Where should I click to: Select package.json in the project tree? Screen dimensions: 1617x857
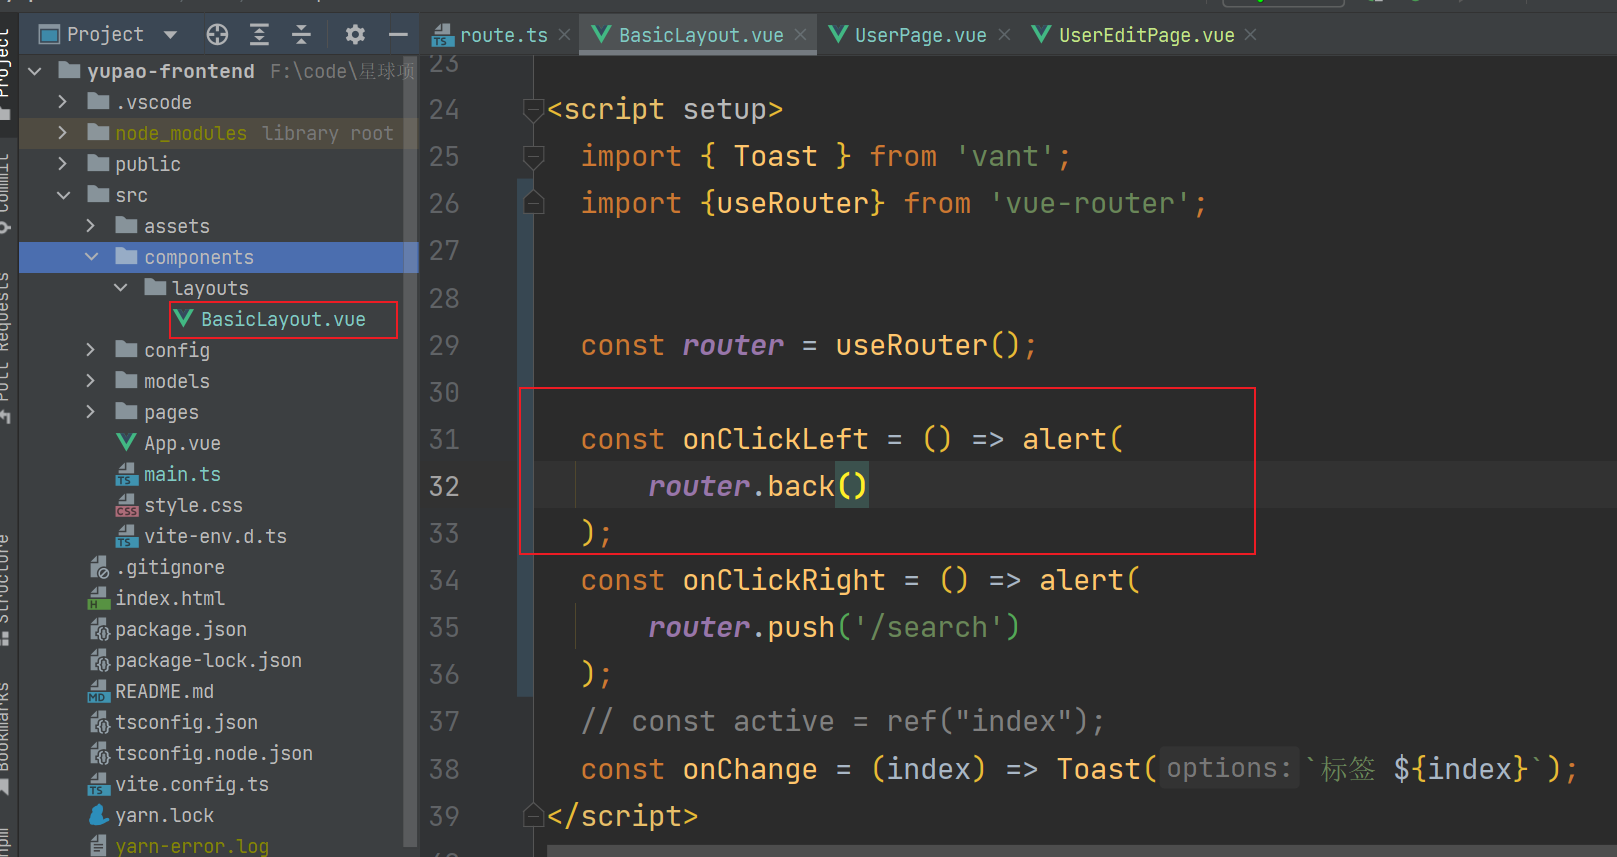180,629
